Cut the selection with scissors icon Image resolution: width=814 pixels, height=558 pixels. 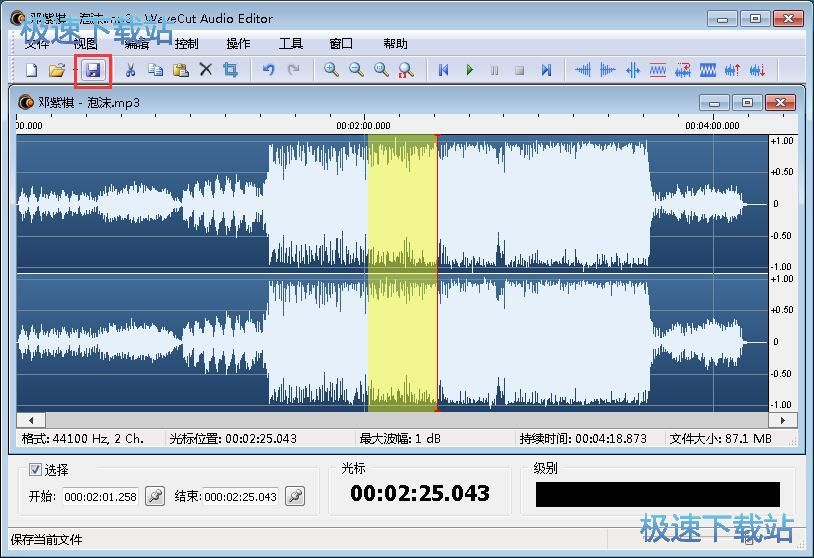(130, 70)
